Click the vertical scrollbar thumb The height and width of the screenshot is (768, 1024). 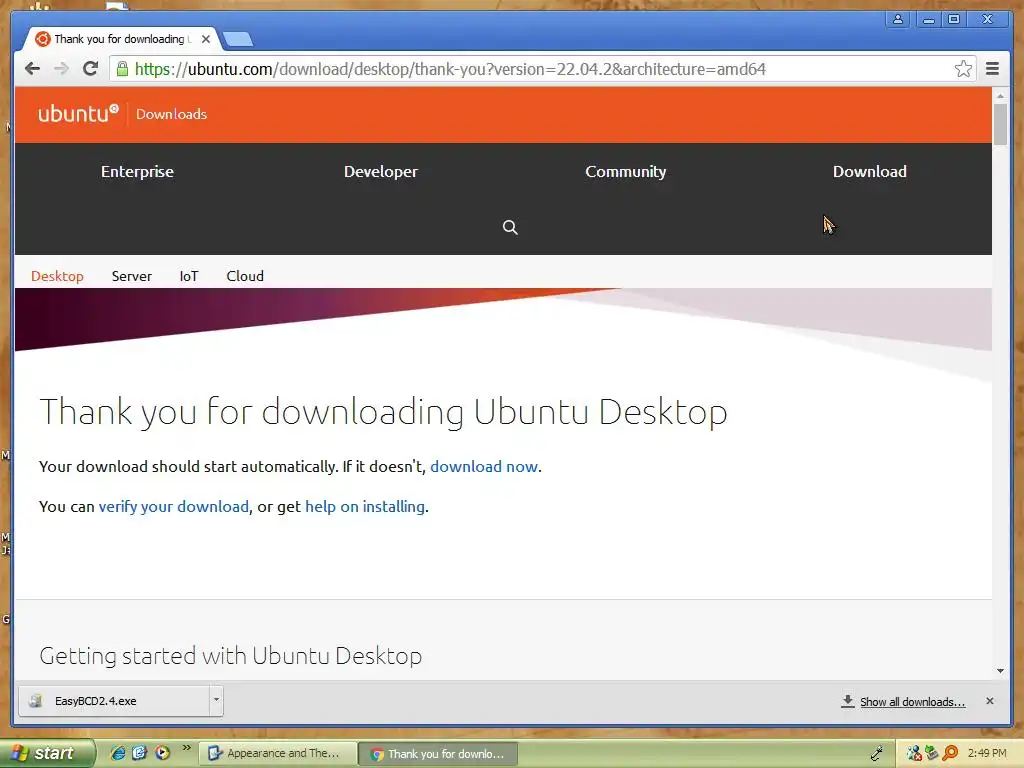tap(1000, 124)
